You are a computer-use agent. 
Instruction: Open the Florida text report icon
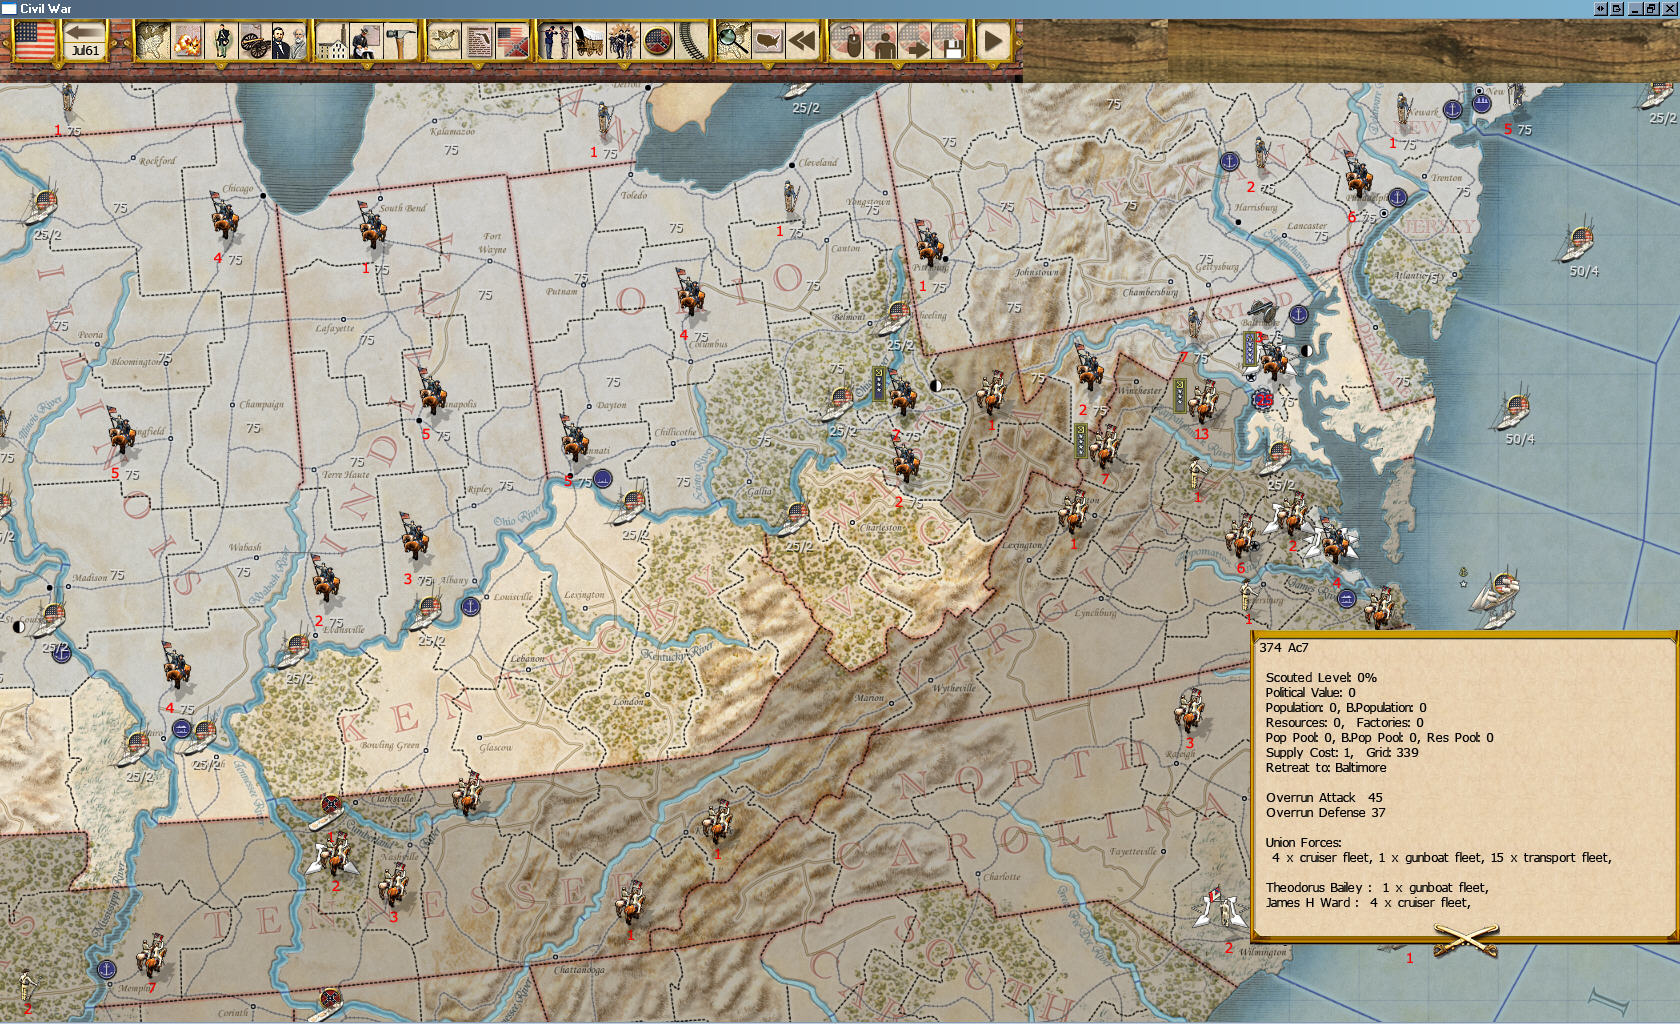pyautogui.click(x=478, y=42)
